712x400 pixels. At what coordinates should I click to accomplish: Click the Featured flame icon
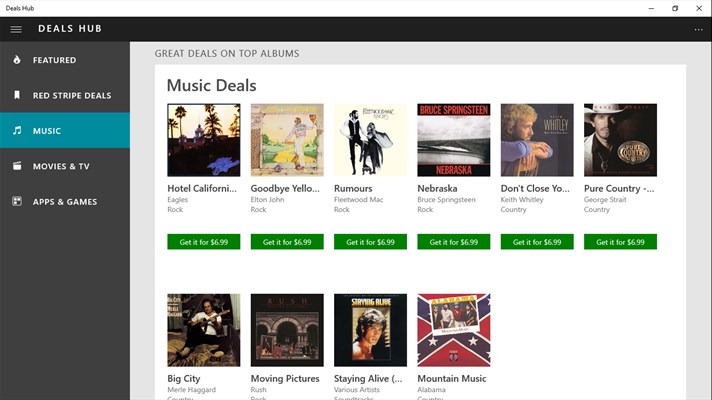click(16, 60)
